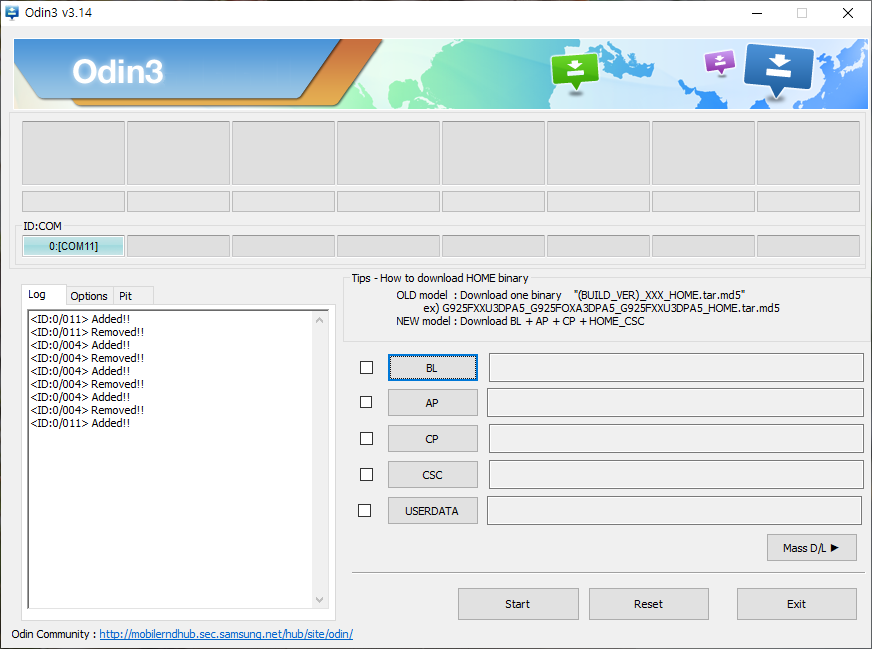872x649 pixels.
Task: Toggle the CSC checkbox
Action: (366, 474)
